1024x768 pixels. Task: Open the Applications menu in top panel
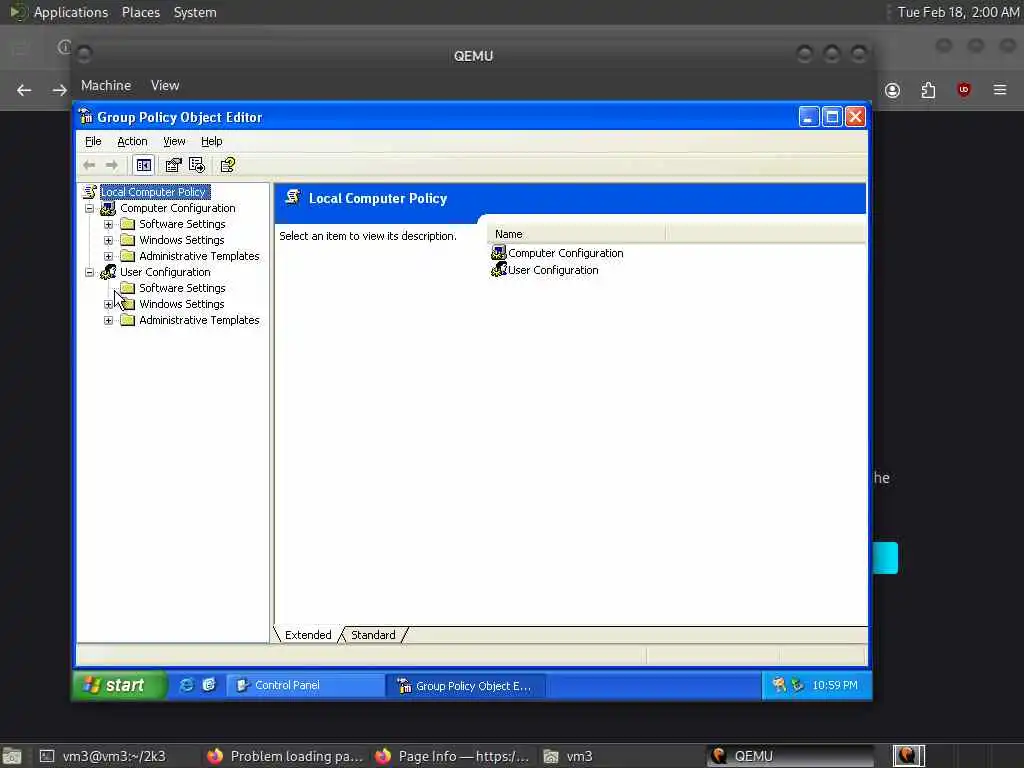coord(71,12)
